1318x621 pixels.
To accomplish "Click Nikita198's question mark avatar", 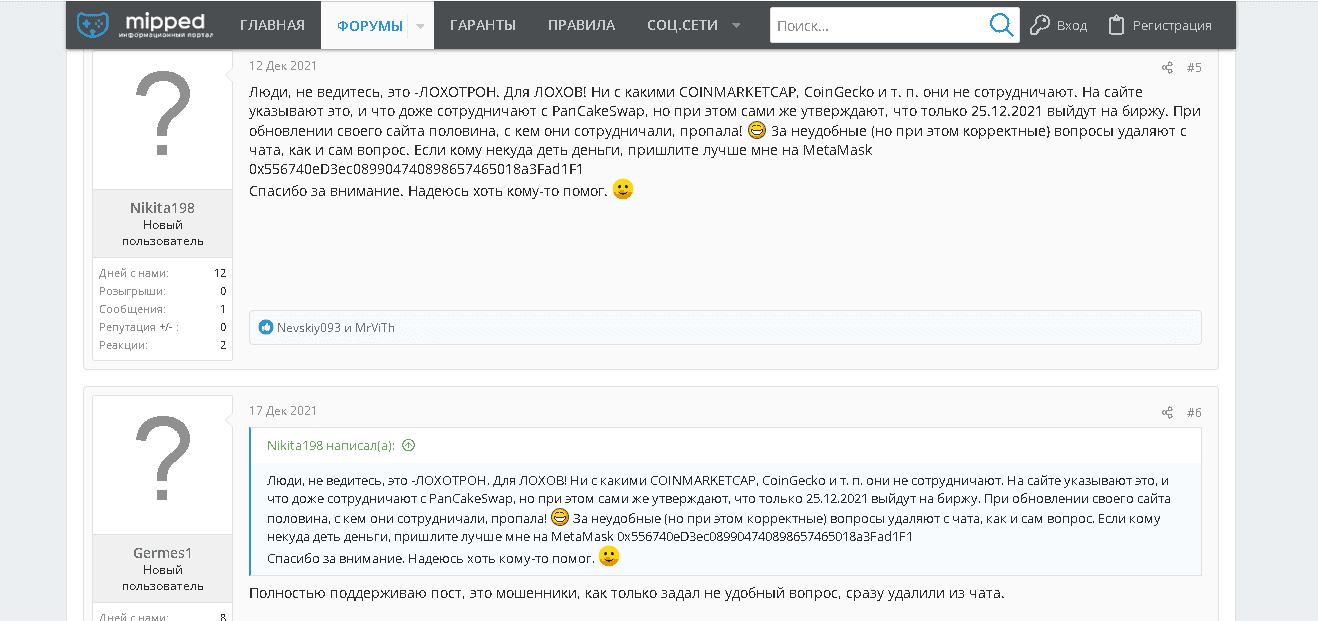I will [x=162, y=118].
